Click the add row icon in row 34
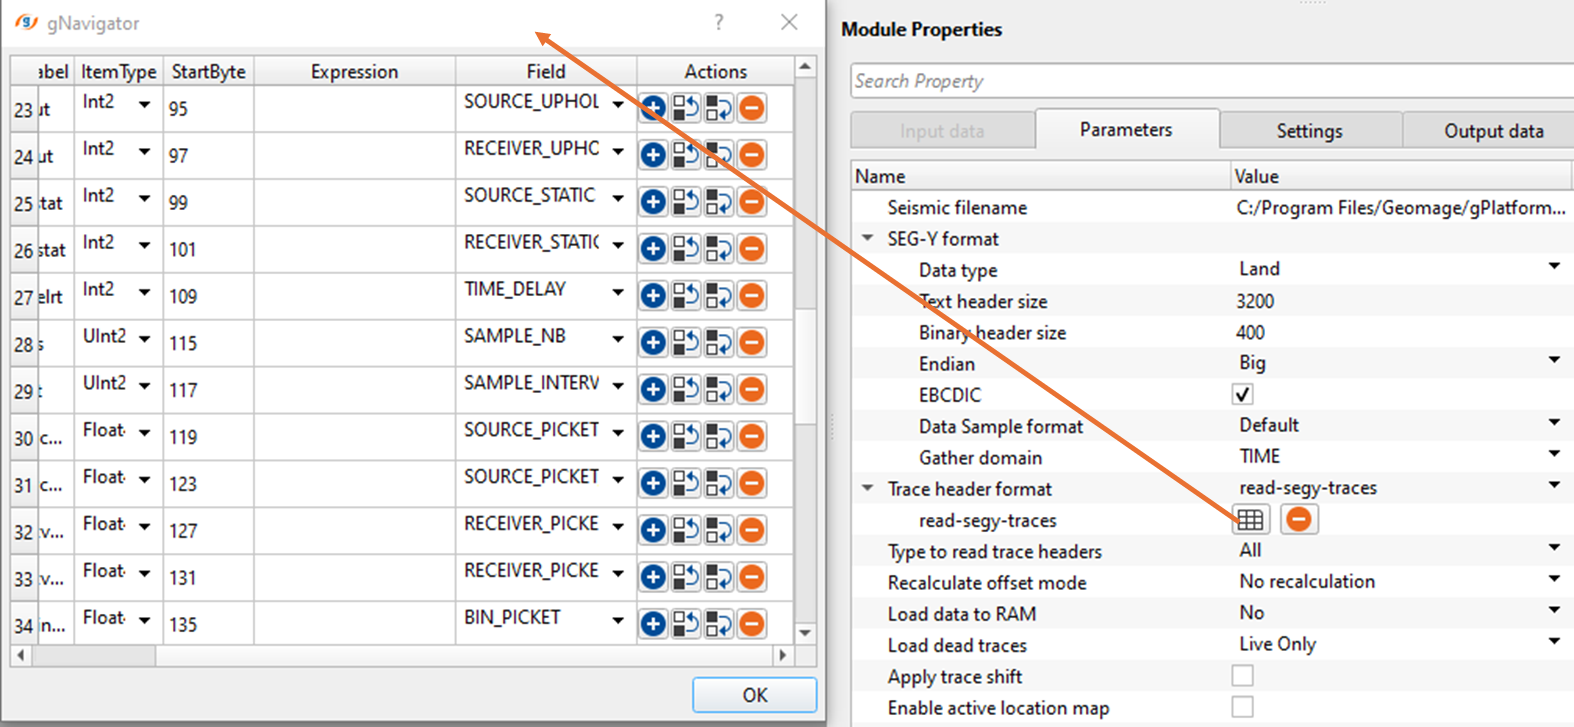The height and width of the screenshot is (727, 1574). (653, 624)
